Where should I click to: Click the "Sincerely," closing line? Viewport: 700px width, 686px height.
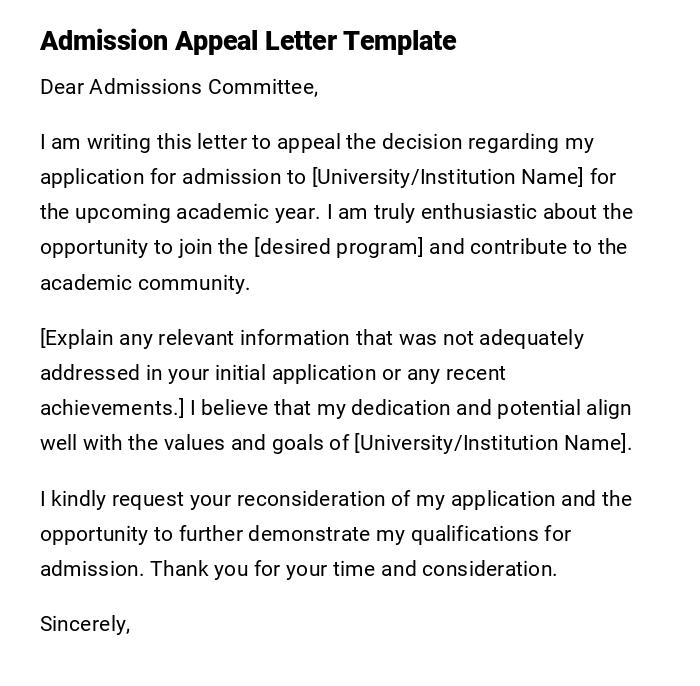(x=85, y=624)
